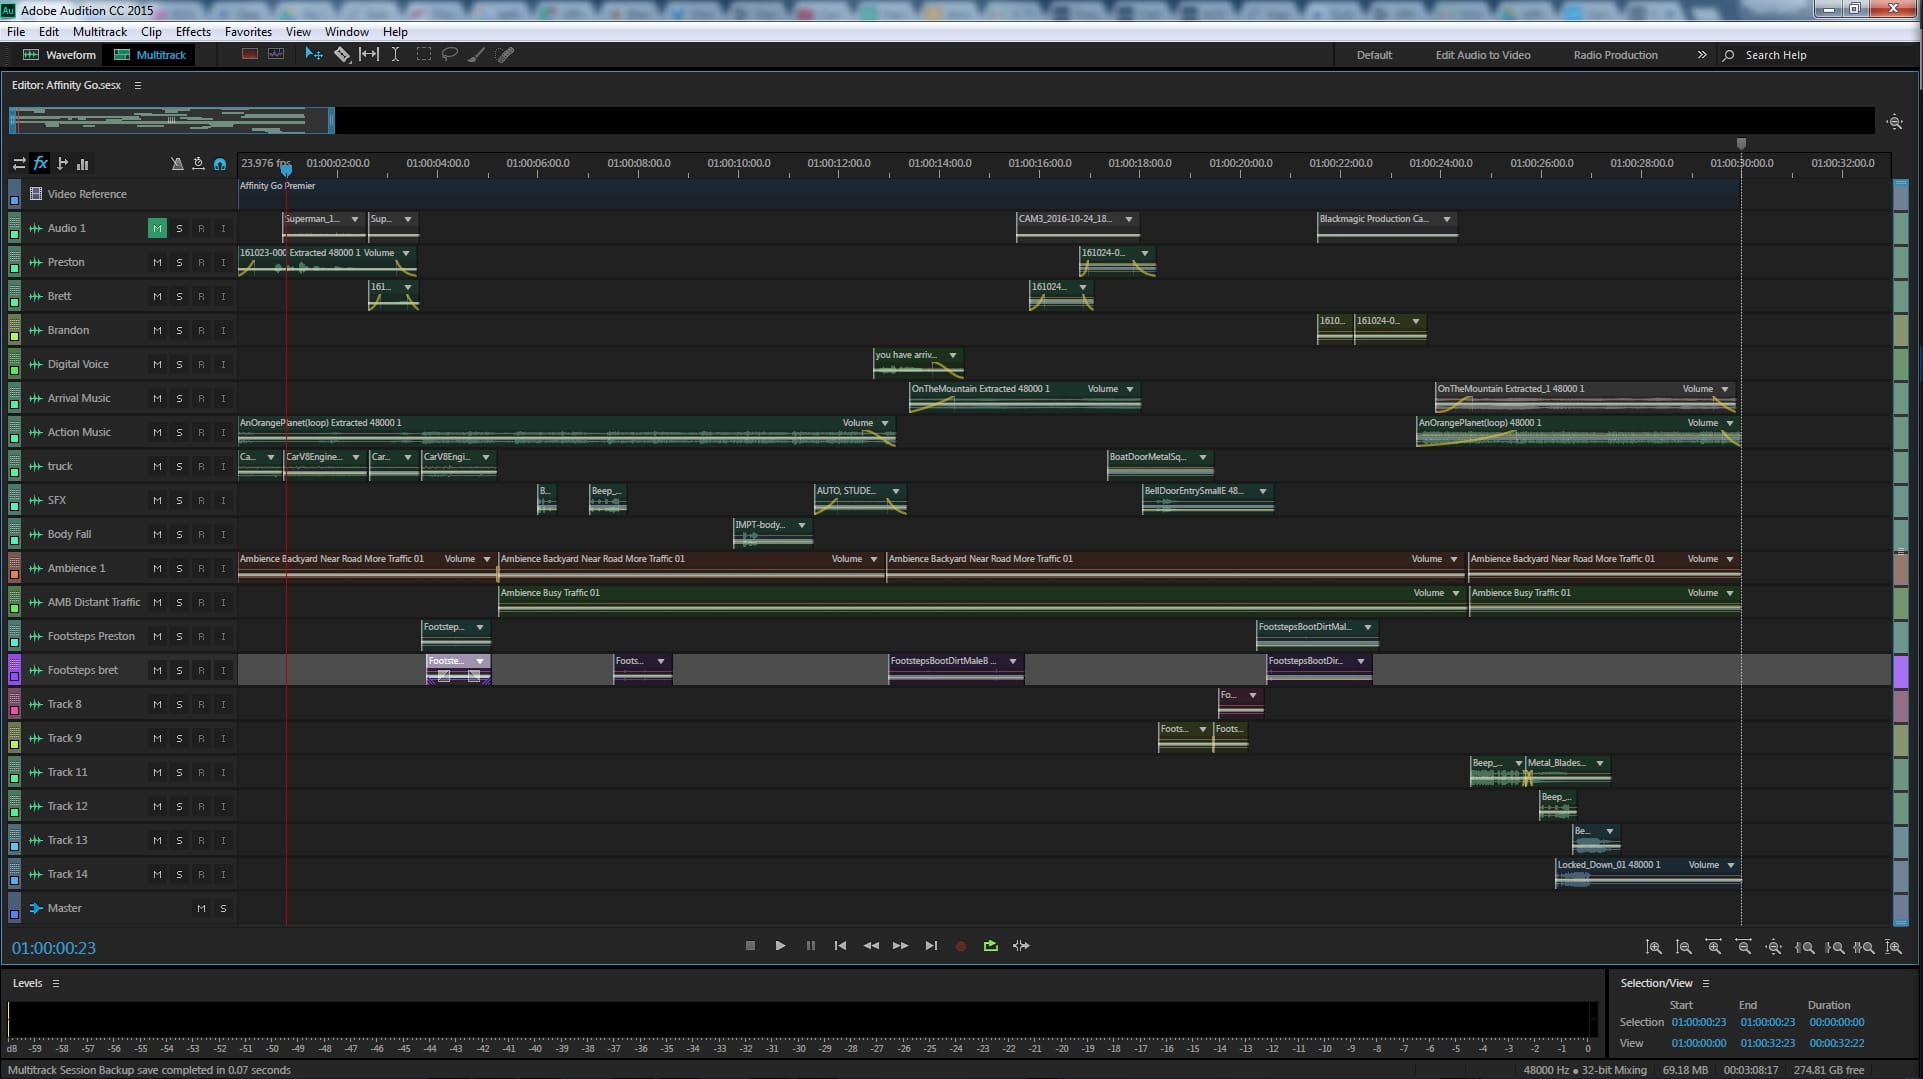Open the Clip menu
This screenshot has height=1079, width=1923.
click(x=151, y=32)
